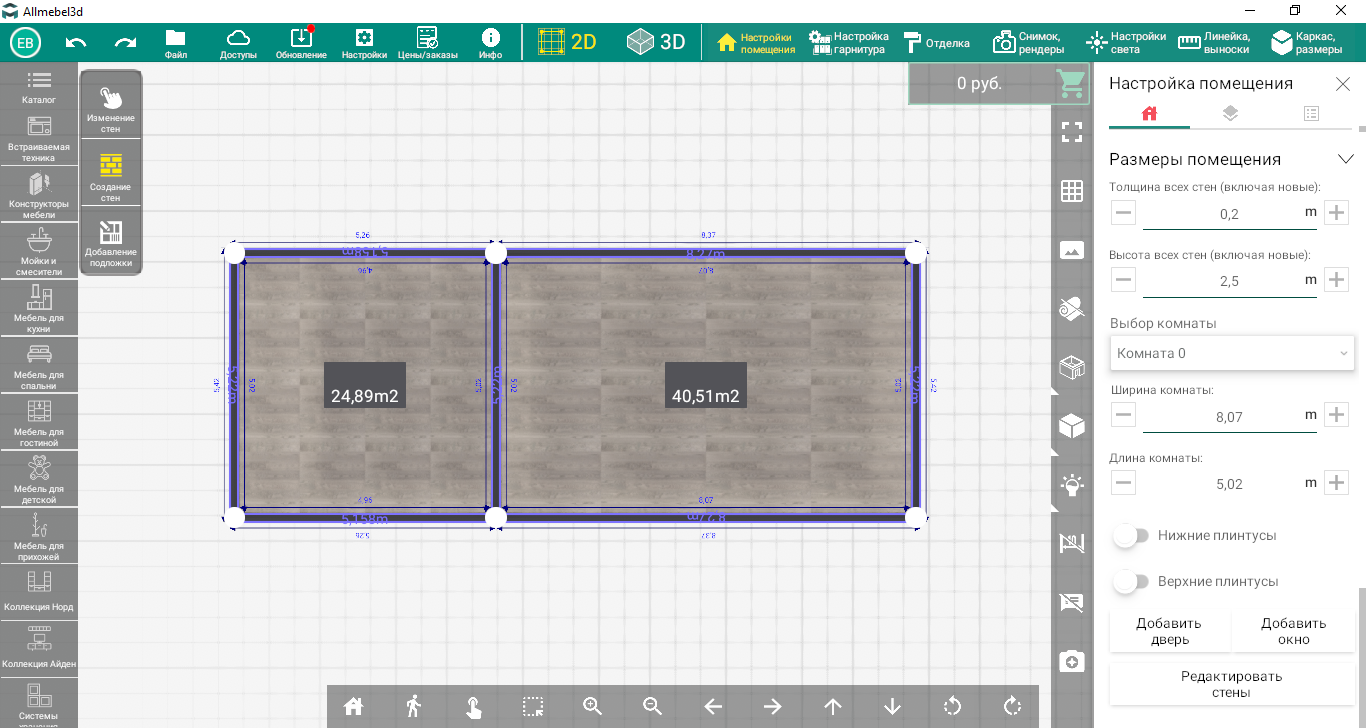
Task: Open the shopping cart icon
Action: [x=1071, y=84]
